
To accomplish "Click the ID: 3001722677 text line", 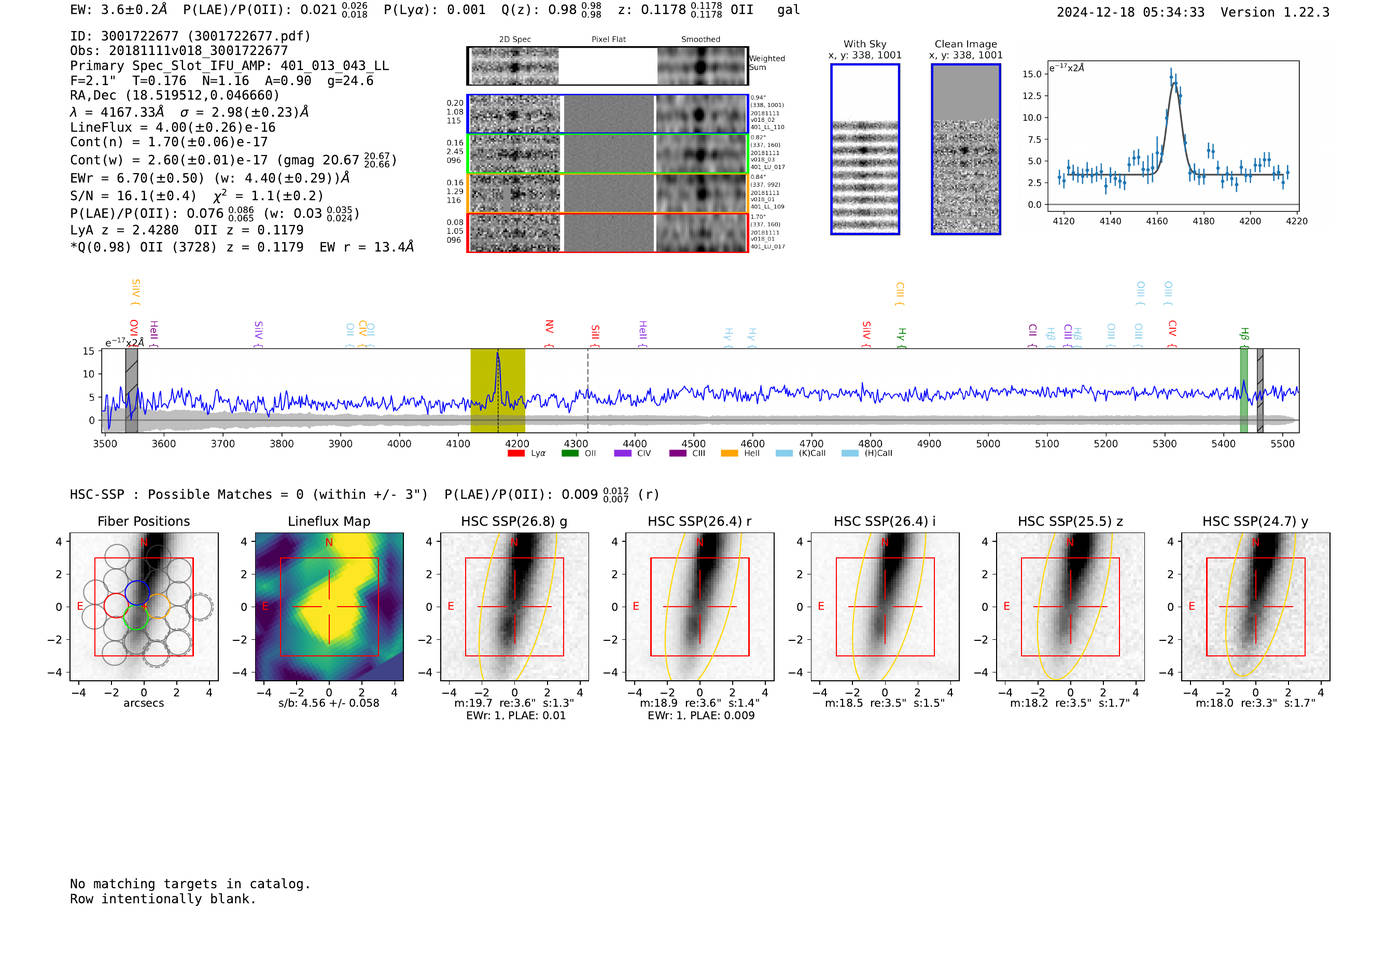I will 190,36.
